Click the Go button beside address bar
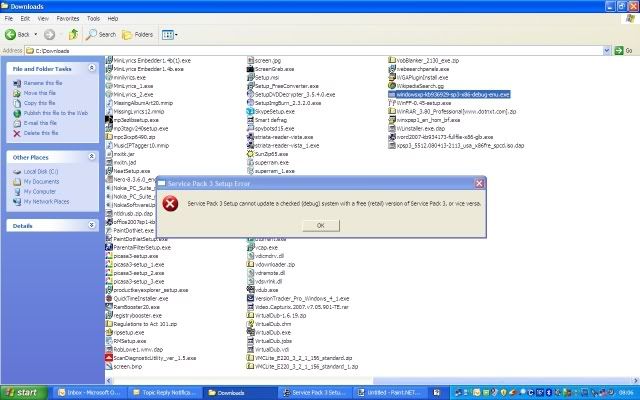Screen dimensions: 640x400 click(623, 51)
